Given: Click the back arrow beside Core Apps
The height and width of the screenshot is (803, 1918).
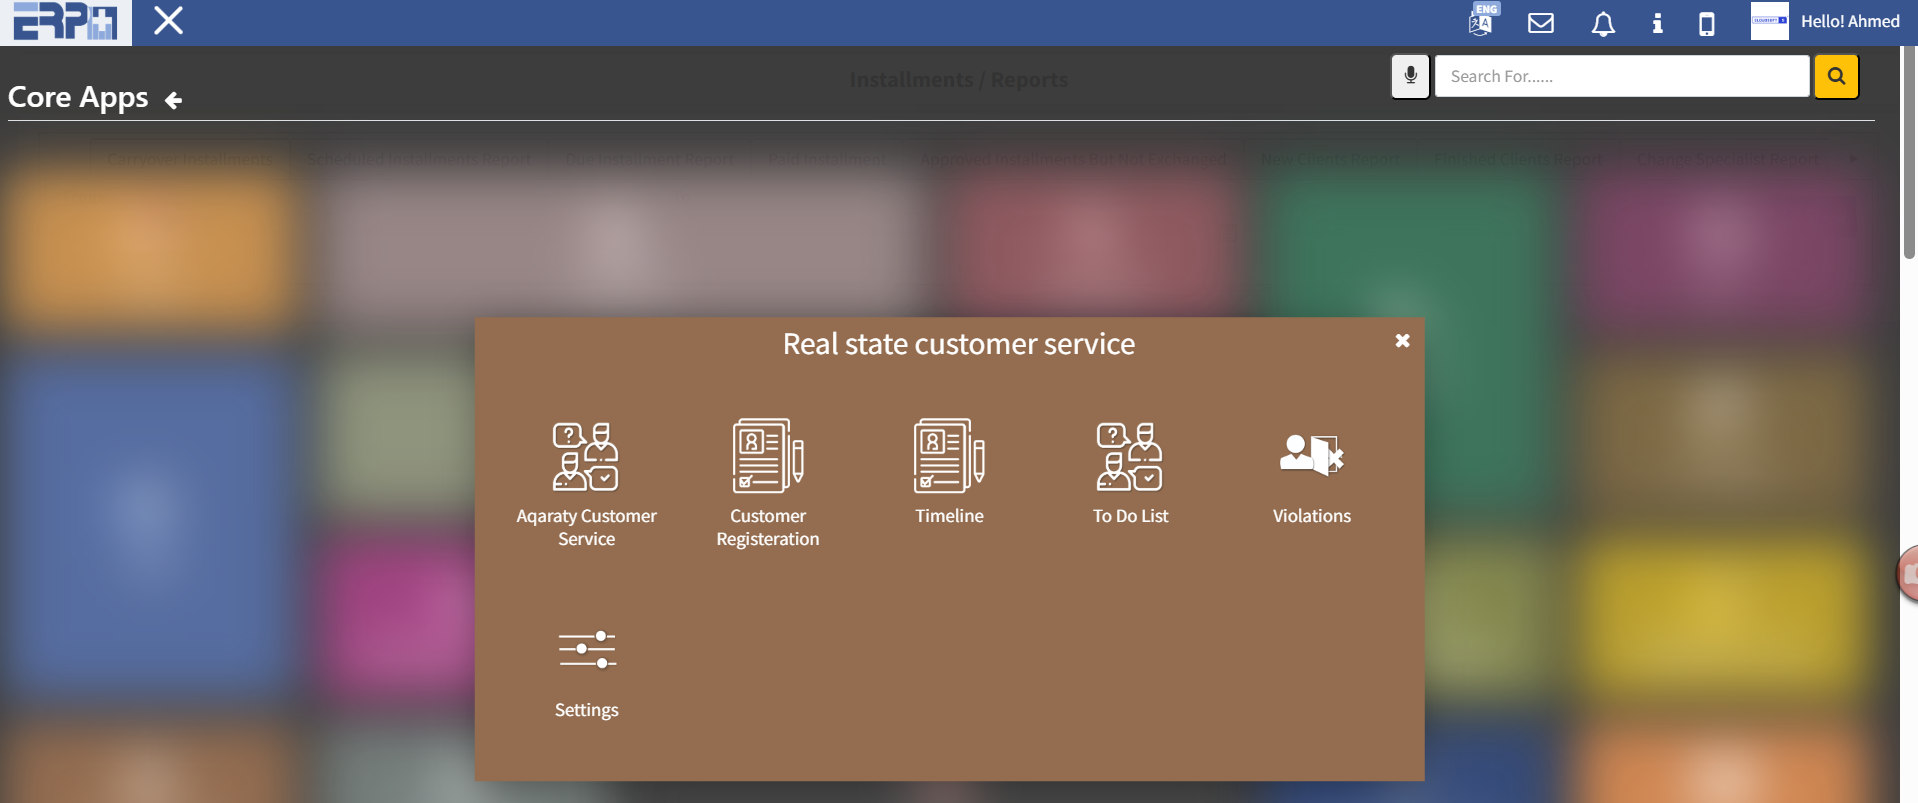Looking at the screenshot, I should coord(173,100).
